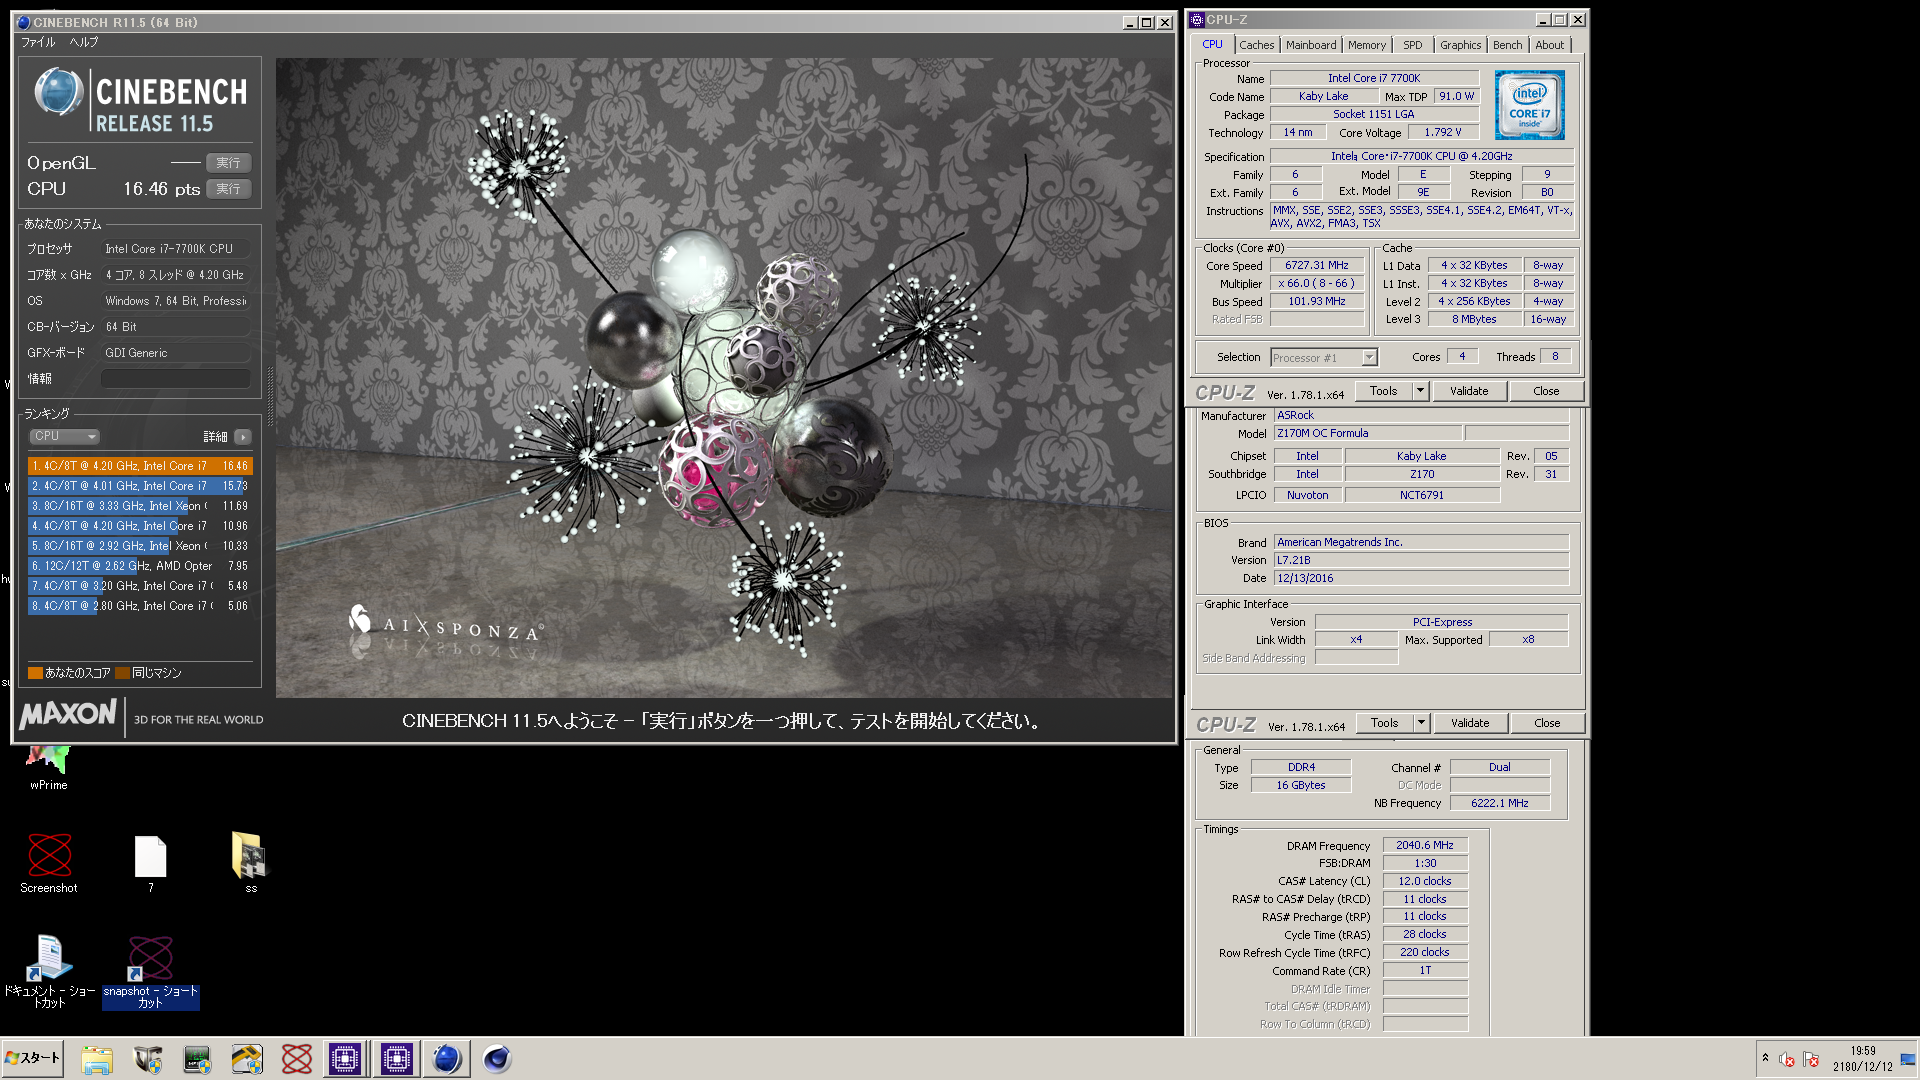Open the ファイル menu in Cinebench

[x=38, y=42]
